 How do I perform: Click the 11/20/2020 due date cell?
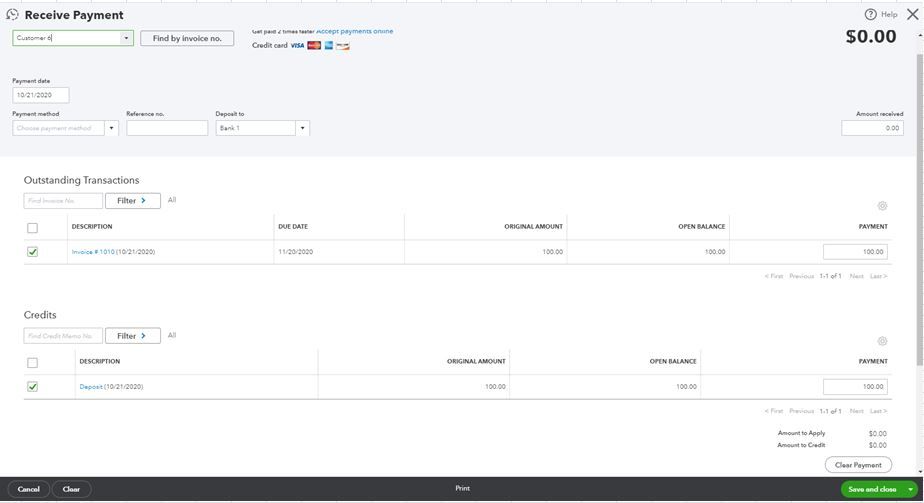295,252
